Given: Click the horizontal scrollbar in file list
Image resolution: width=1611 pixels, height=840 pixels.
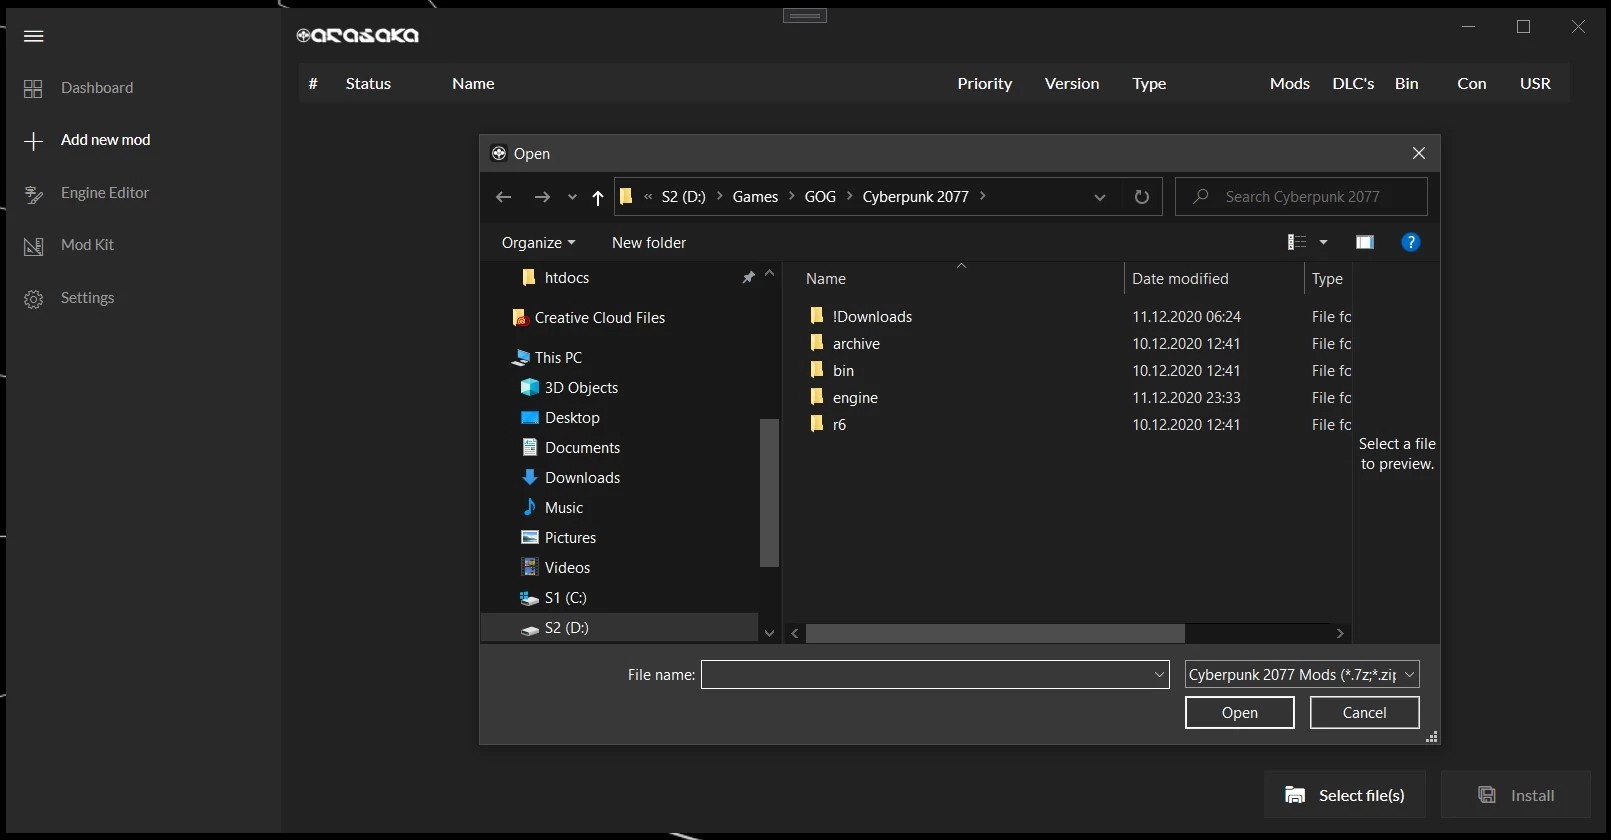Looking at the screenshot, I should [995, 633].
